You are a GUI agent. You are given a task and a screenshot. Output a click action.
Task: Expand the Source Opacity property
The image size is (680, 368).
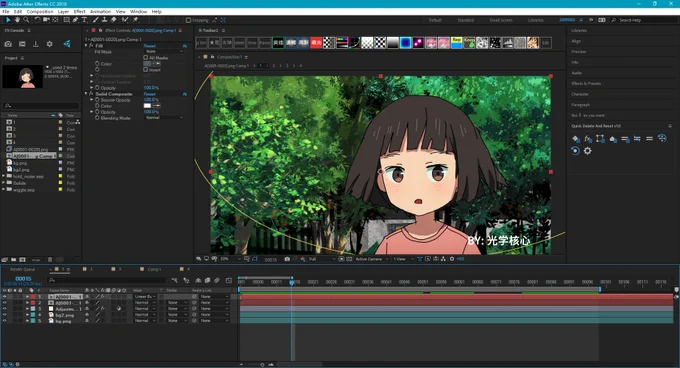pos(92,100)
